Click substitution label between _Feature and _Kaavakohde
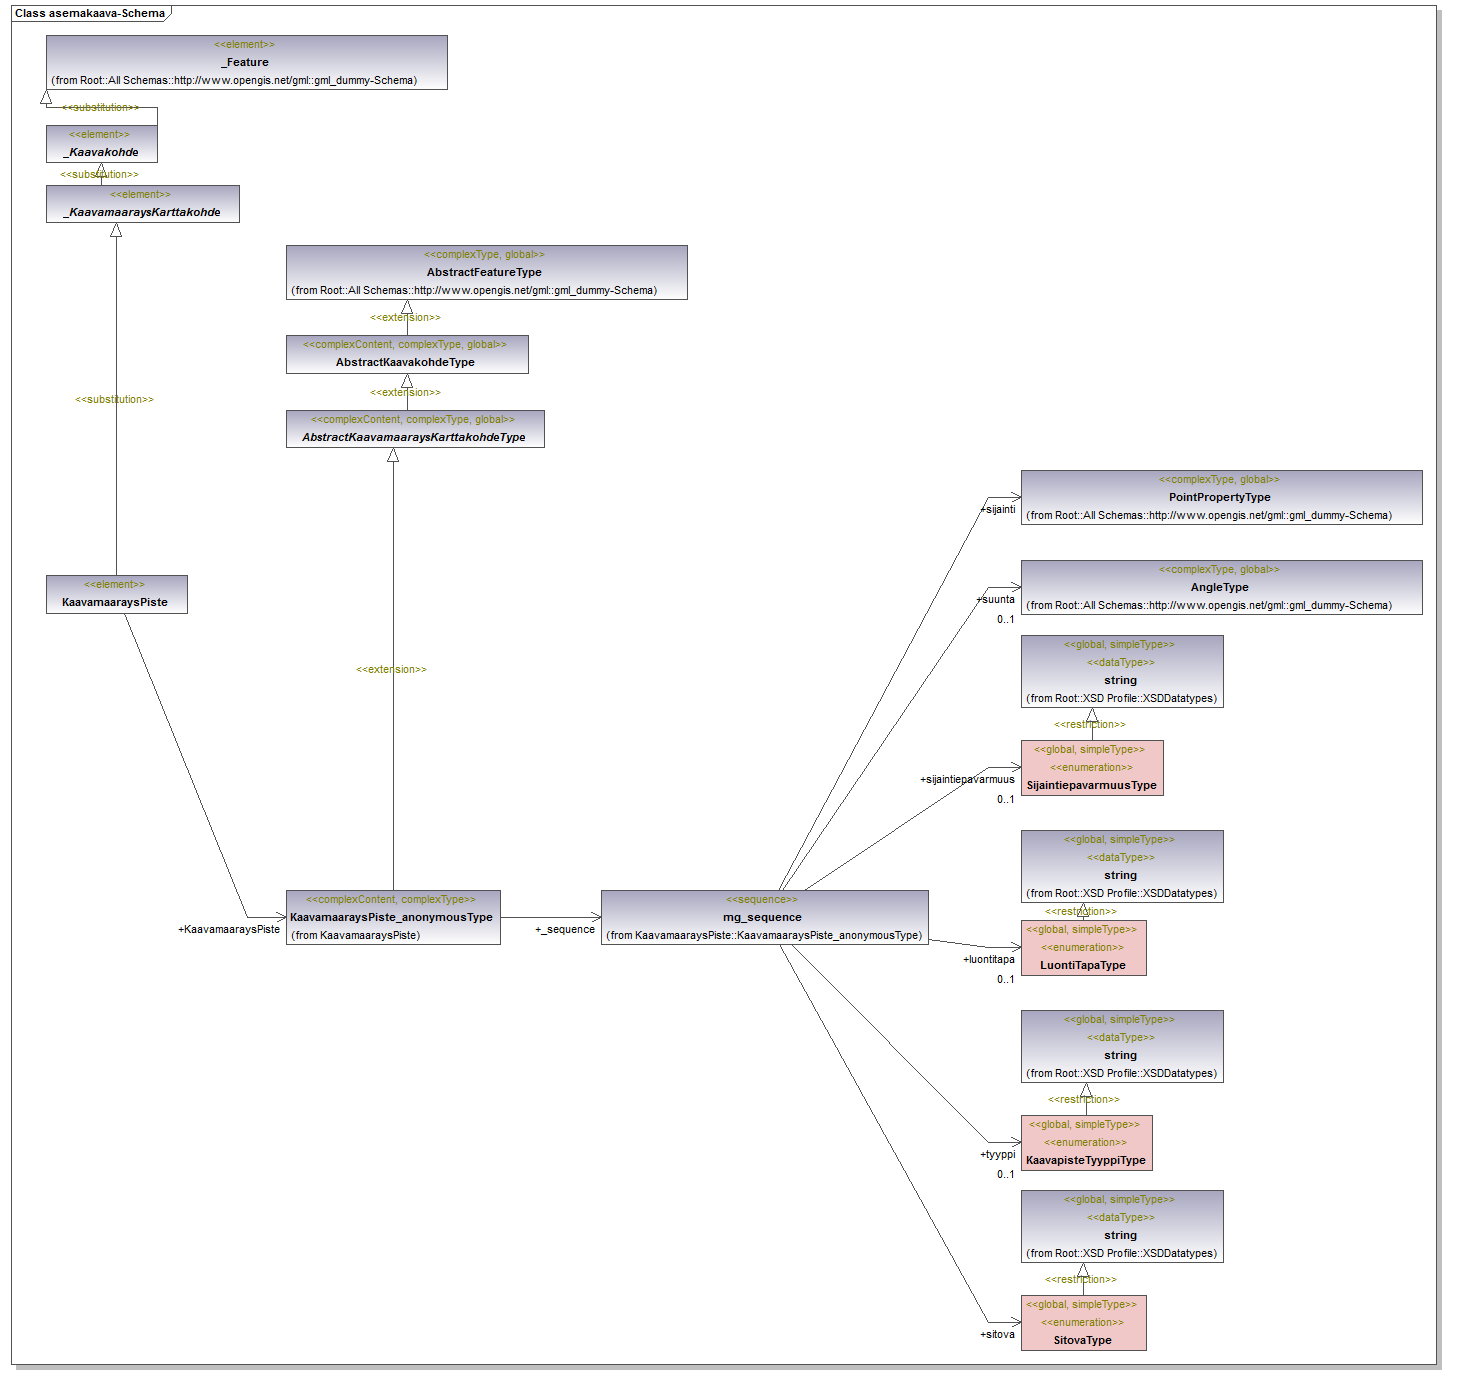The image size is (1463, 1385). (101, 108)
